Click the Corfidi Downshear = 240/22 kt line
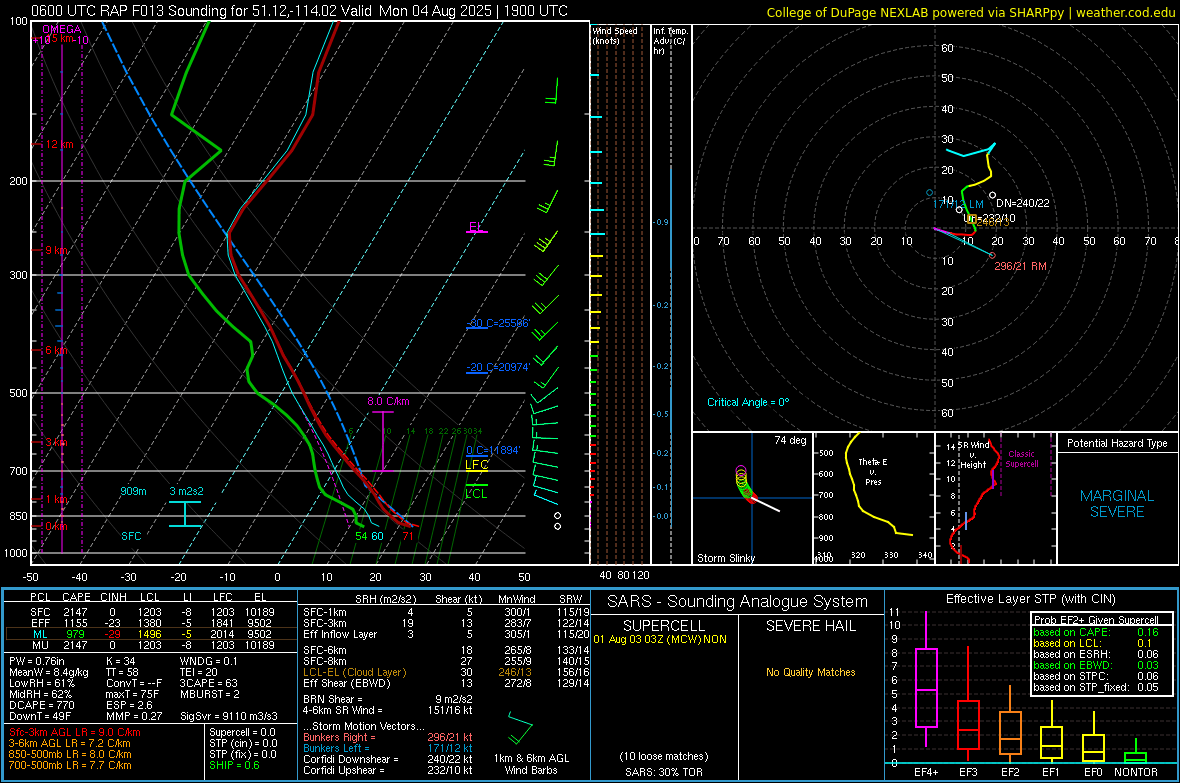The width and height of the screenshot is (1180, 783). coord(388,760)
